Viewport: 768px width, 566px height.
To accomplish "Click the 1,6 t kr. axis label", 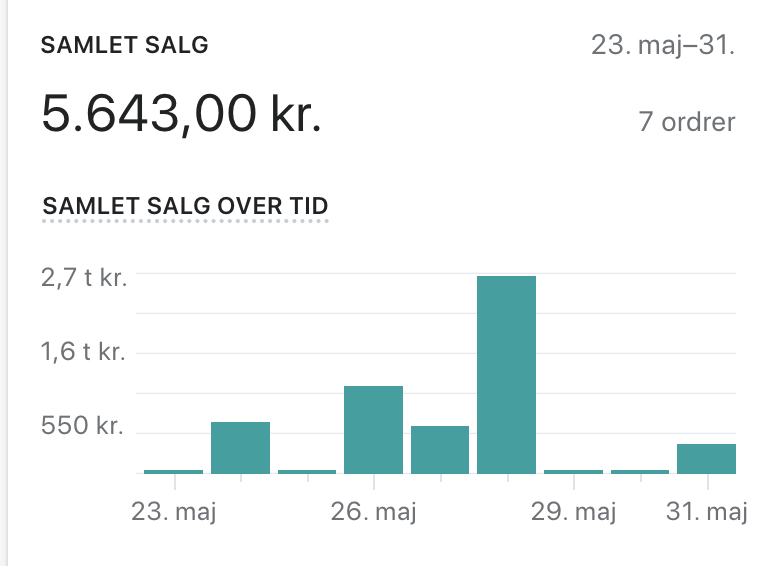I will (x=84, y=352).
